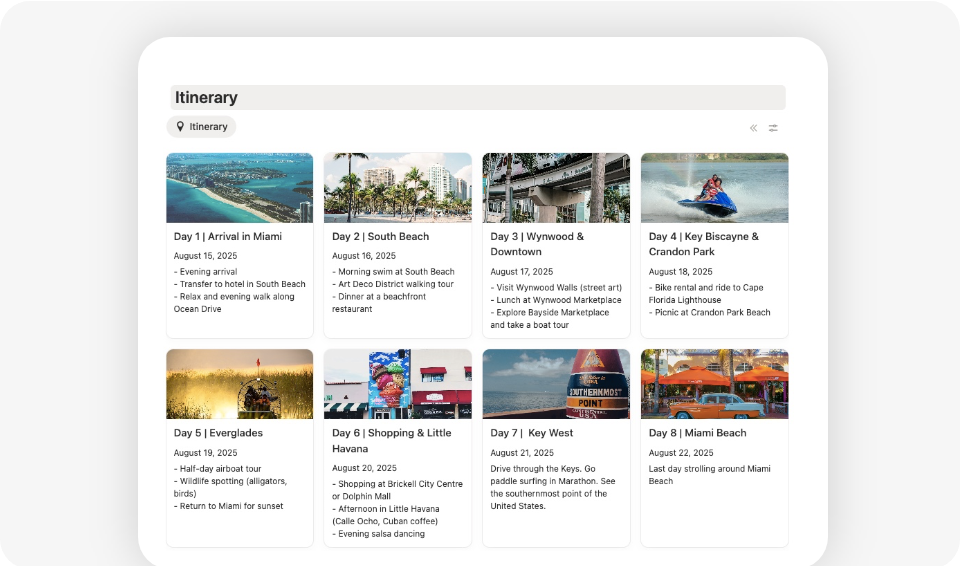This screenshot has height=566, width=960.
Task: Open 'Day 6 | Shopping & Little Havana' title
Action: 391,440
